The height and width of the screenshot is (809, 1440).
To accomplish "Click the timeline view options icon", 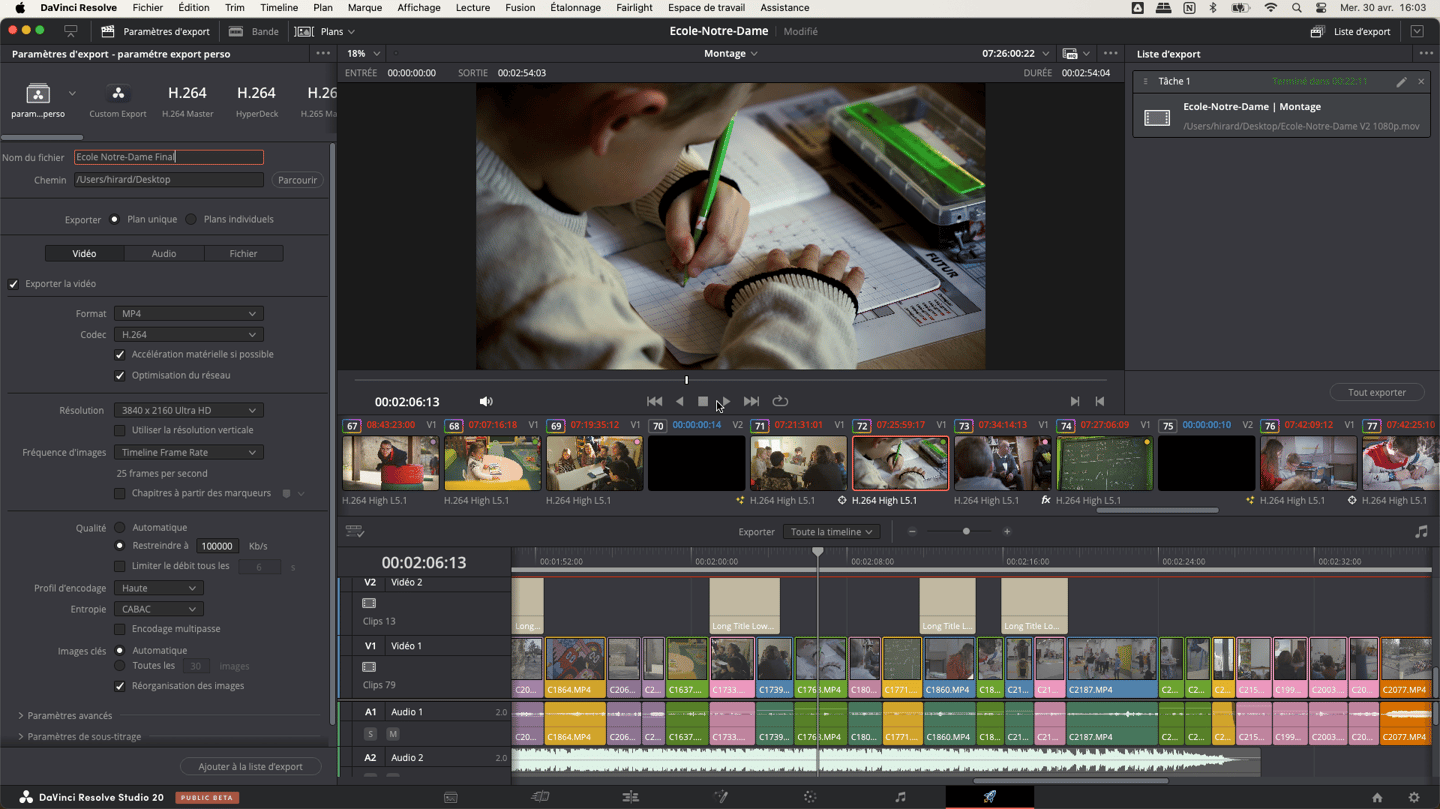I will (355, 532).
